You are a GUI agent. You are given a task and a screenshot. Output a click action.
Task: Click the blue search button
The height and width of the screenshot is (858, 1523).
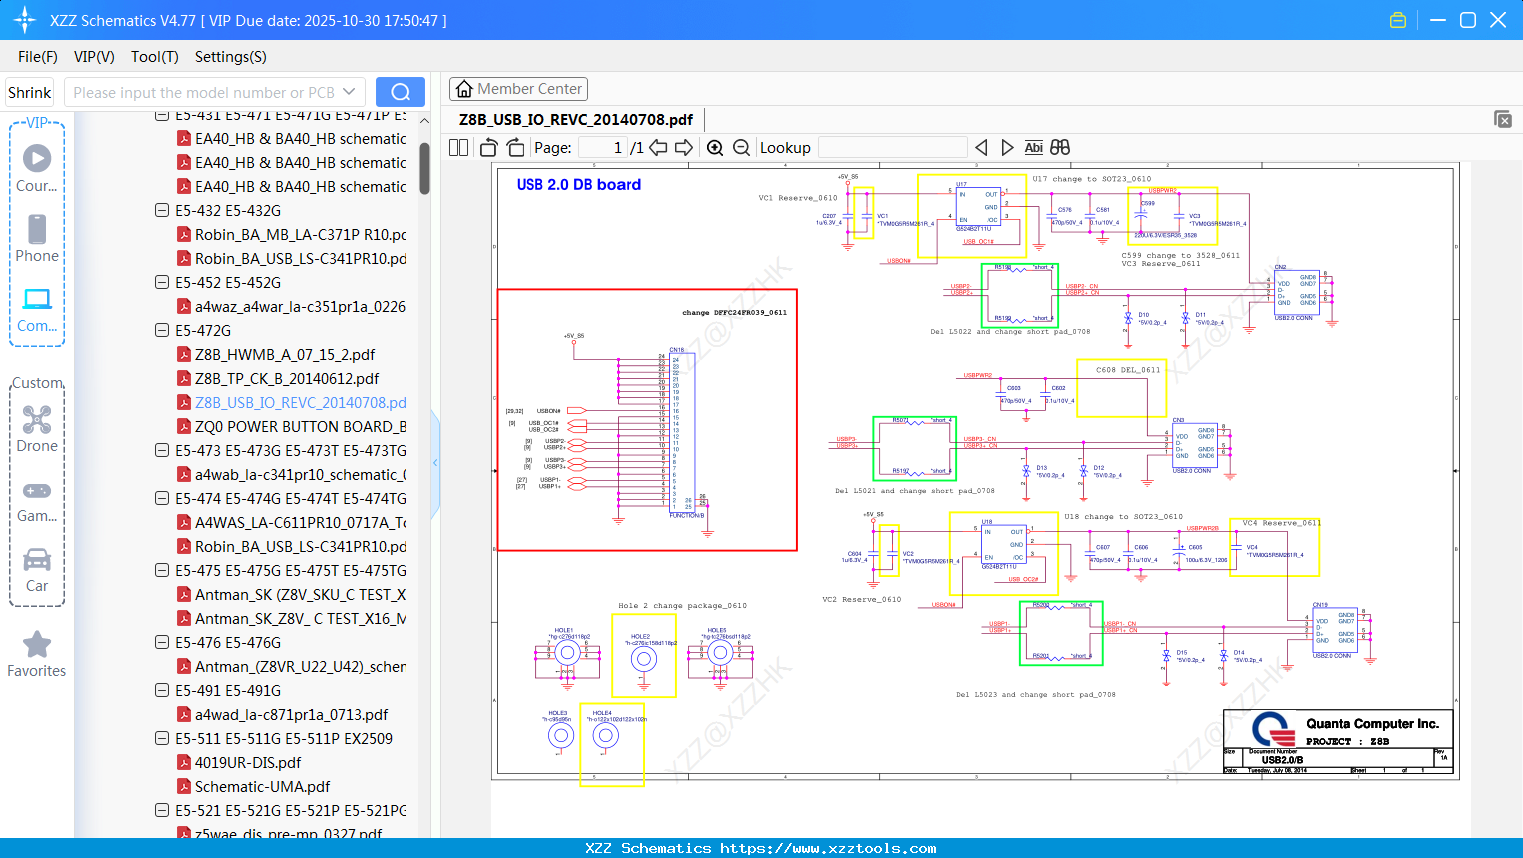(400, 92)
